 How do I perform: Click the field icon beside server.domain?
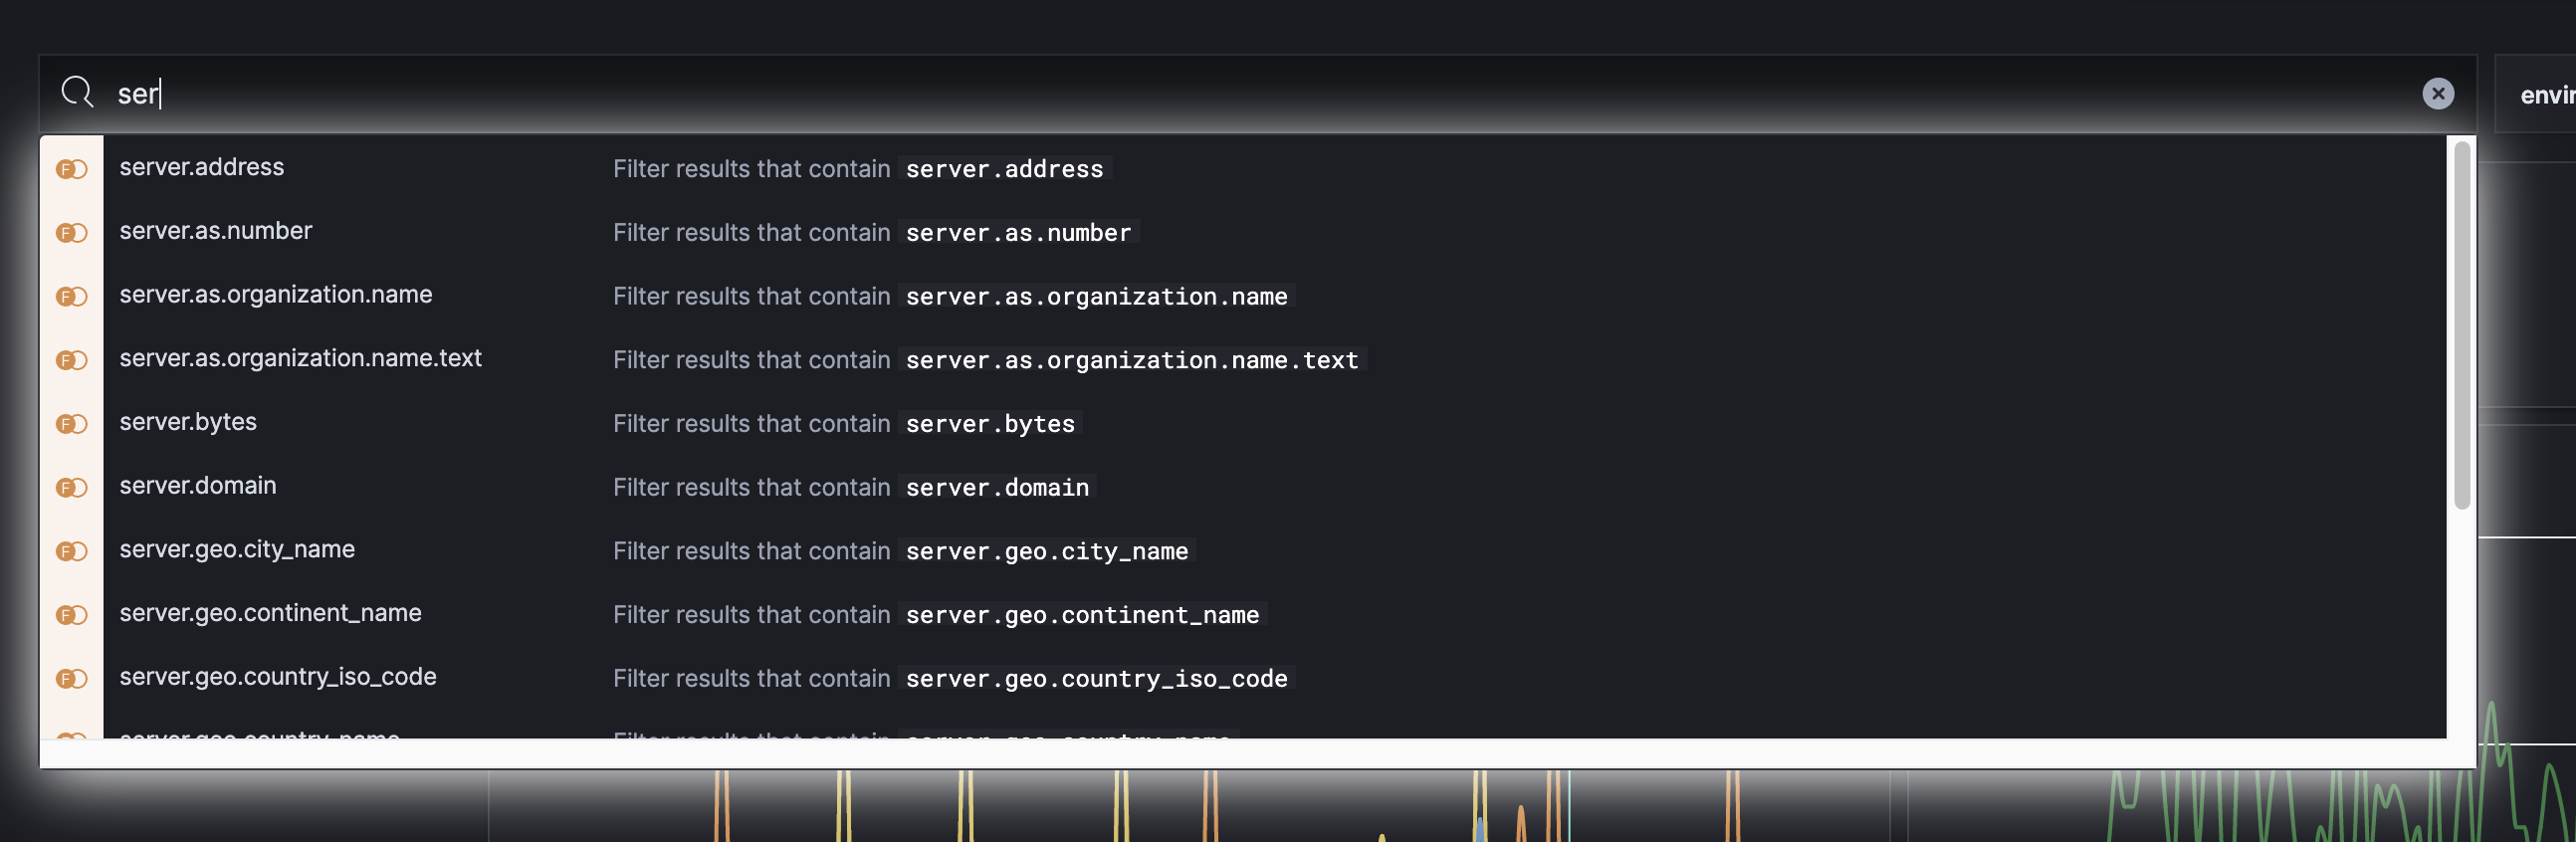[x=72, y=488]
